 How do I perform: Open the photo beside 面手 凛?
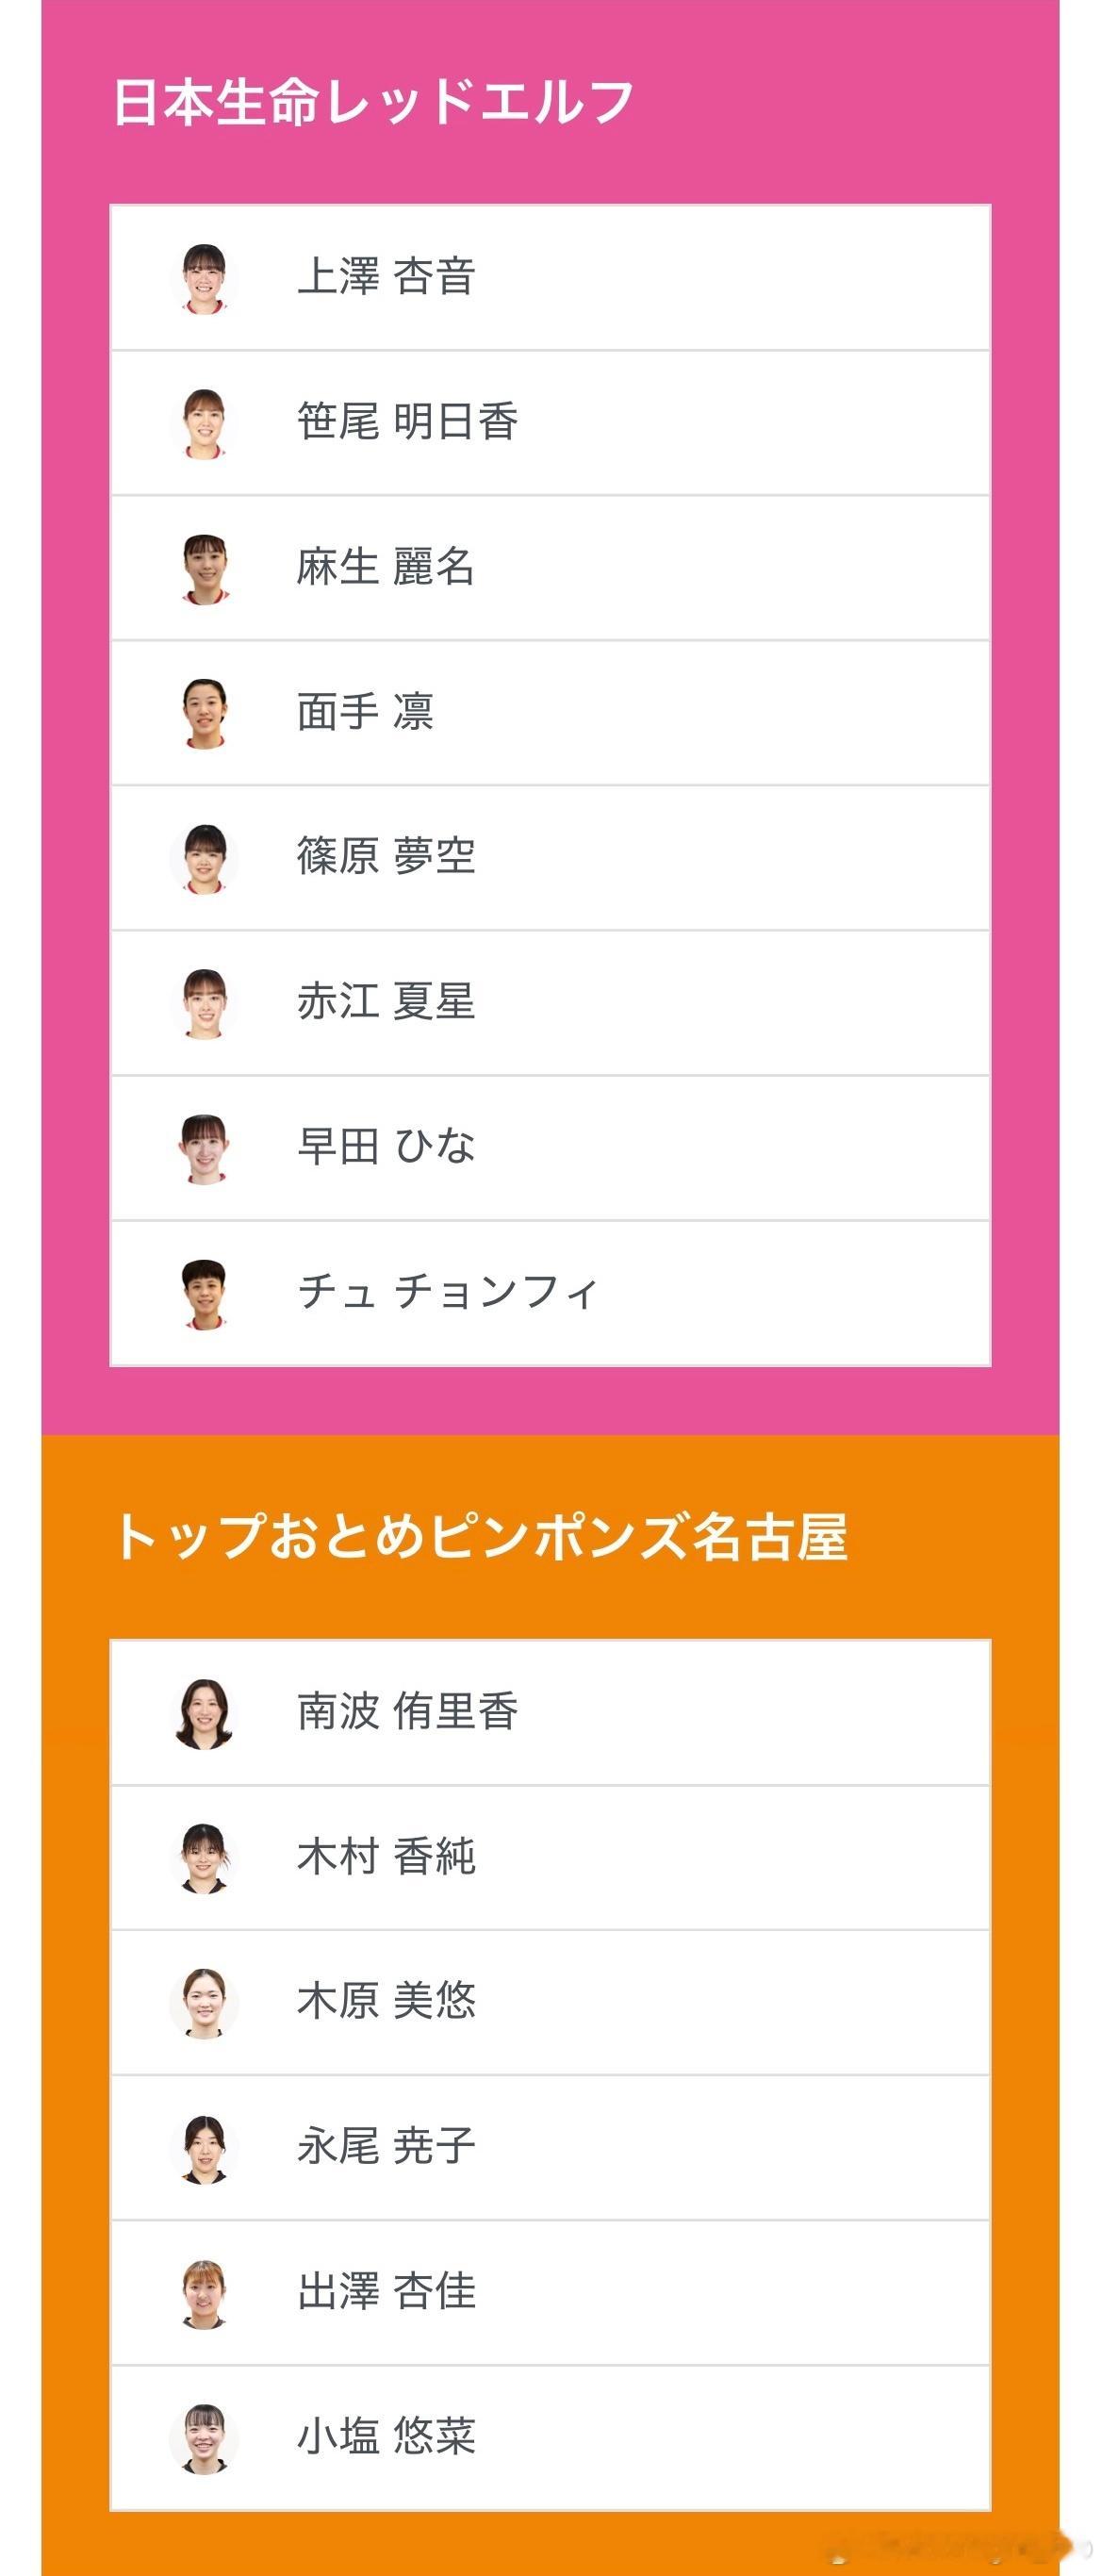[x=204, y=714]
